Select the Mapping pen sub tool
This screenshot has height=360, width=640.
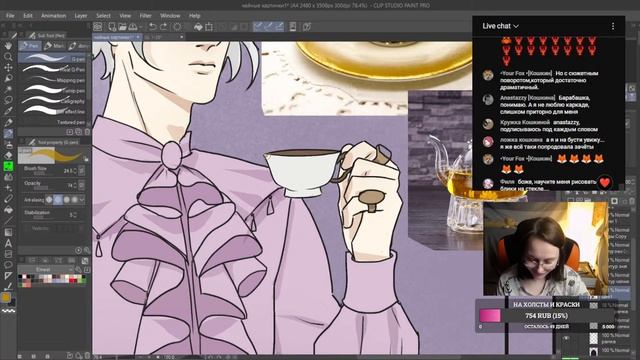coord(53,80)
